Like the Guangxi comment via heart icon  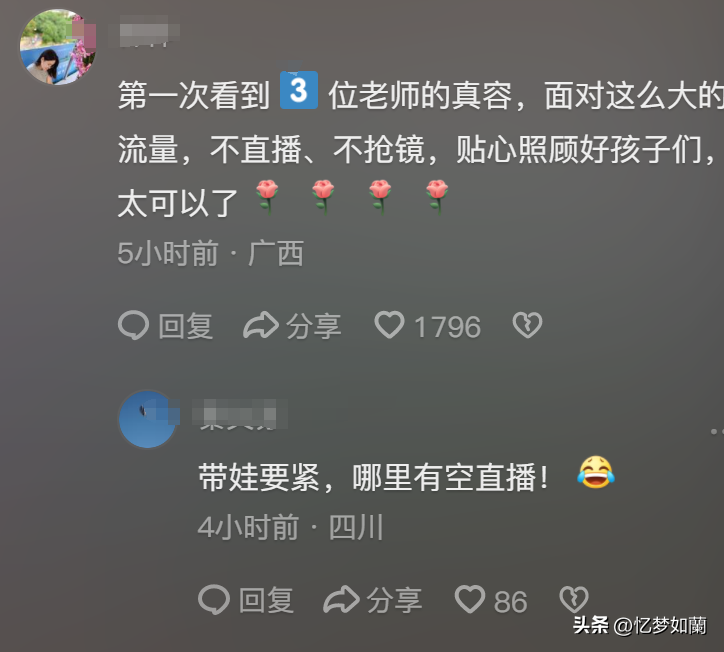pos(389,325)
